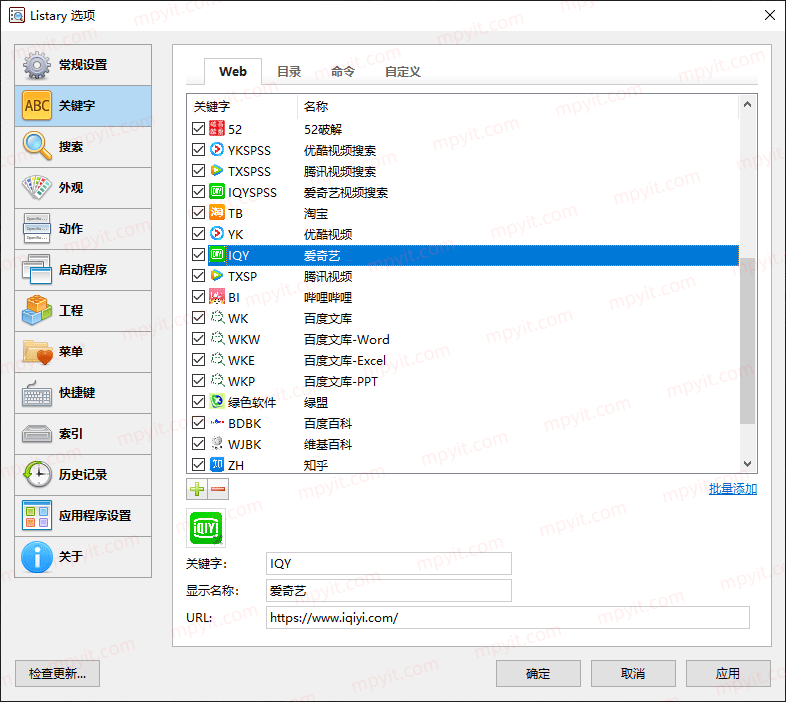Click the 关键字 column header
Screen dimensions: 786x702
(242, 106)
